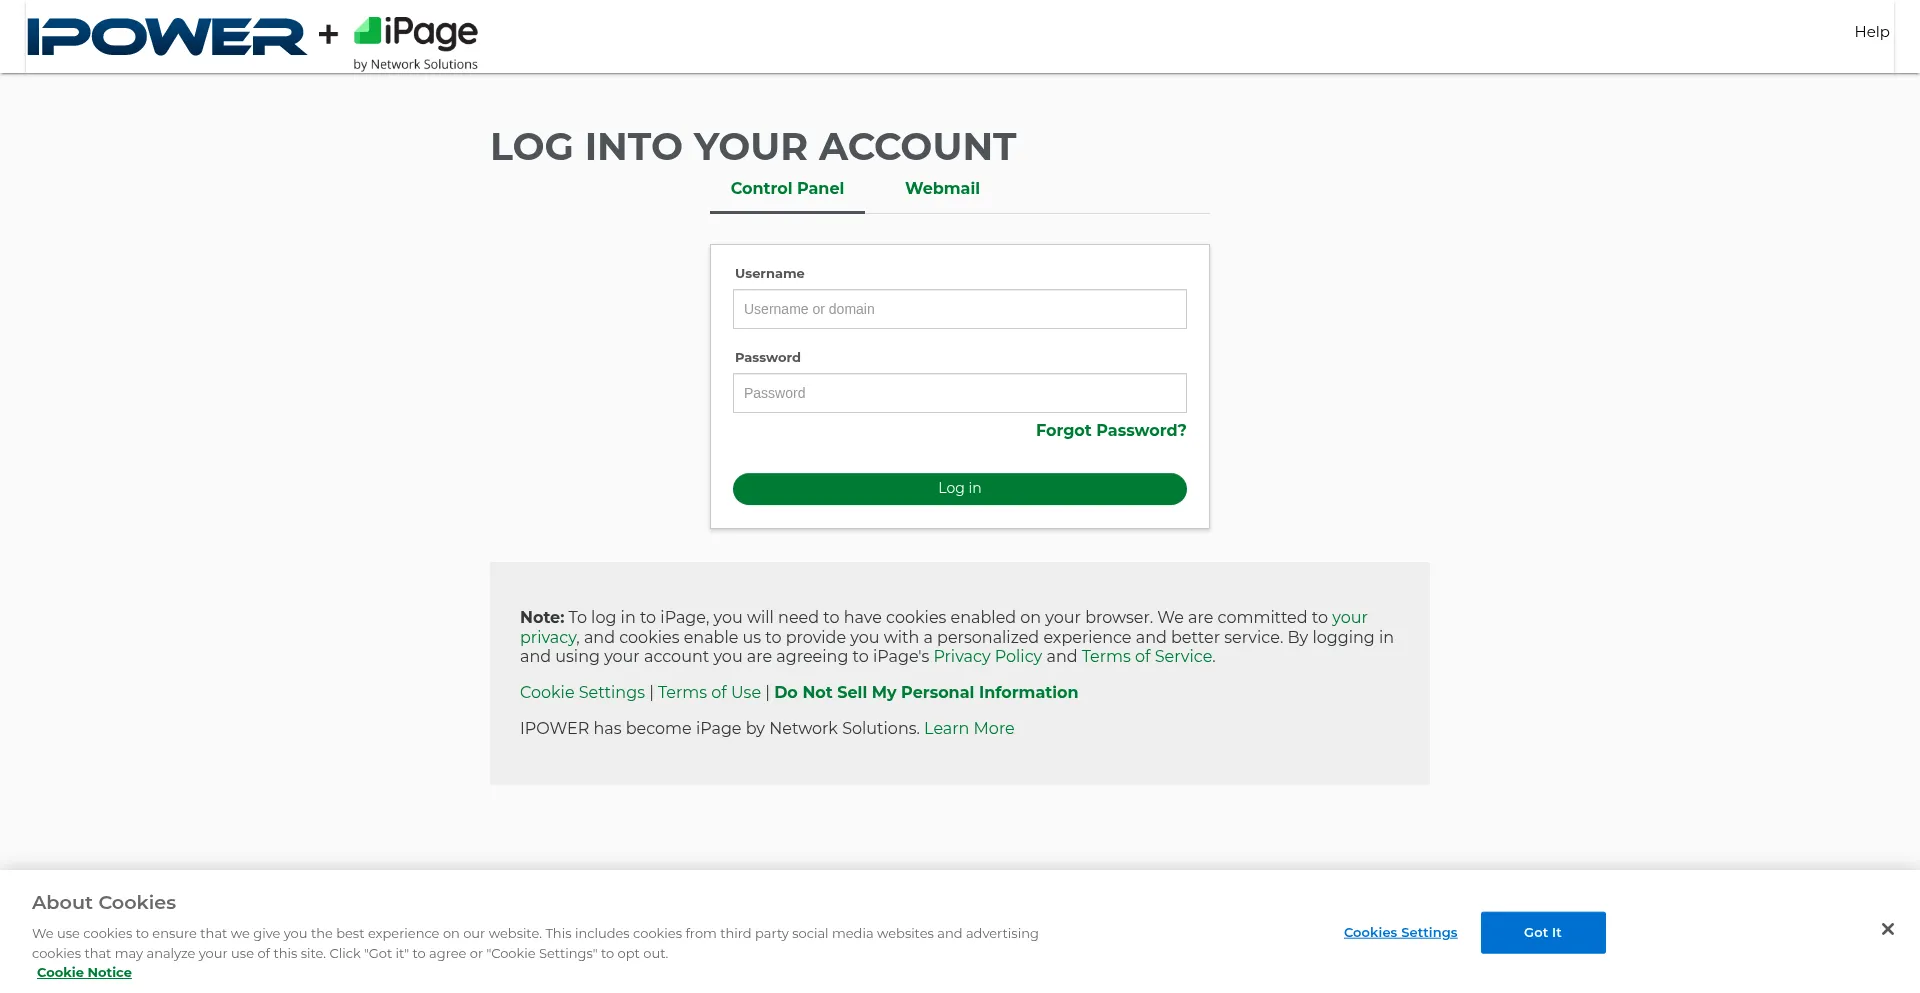Click the iPage by Network Solutions logo
Image resolution: width=1920 pixels, height=993 pixels.
click(416, 43)
